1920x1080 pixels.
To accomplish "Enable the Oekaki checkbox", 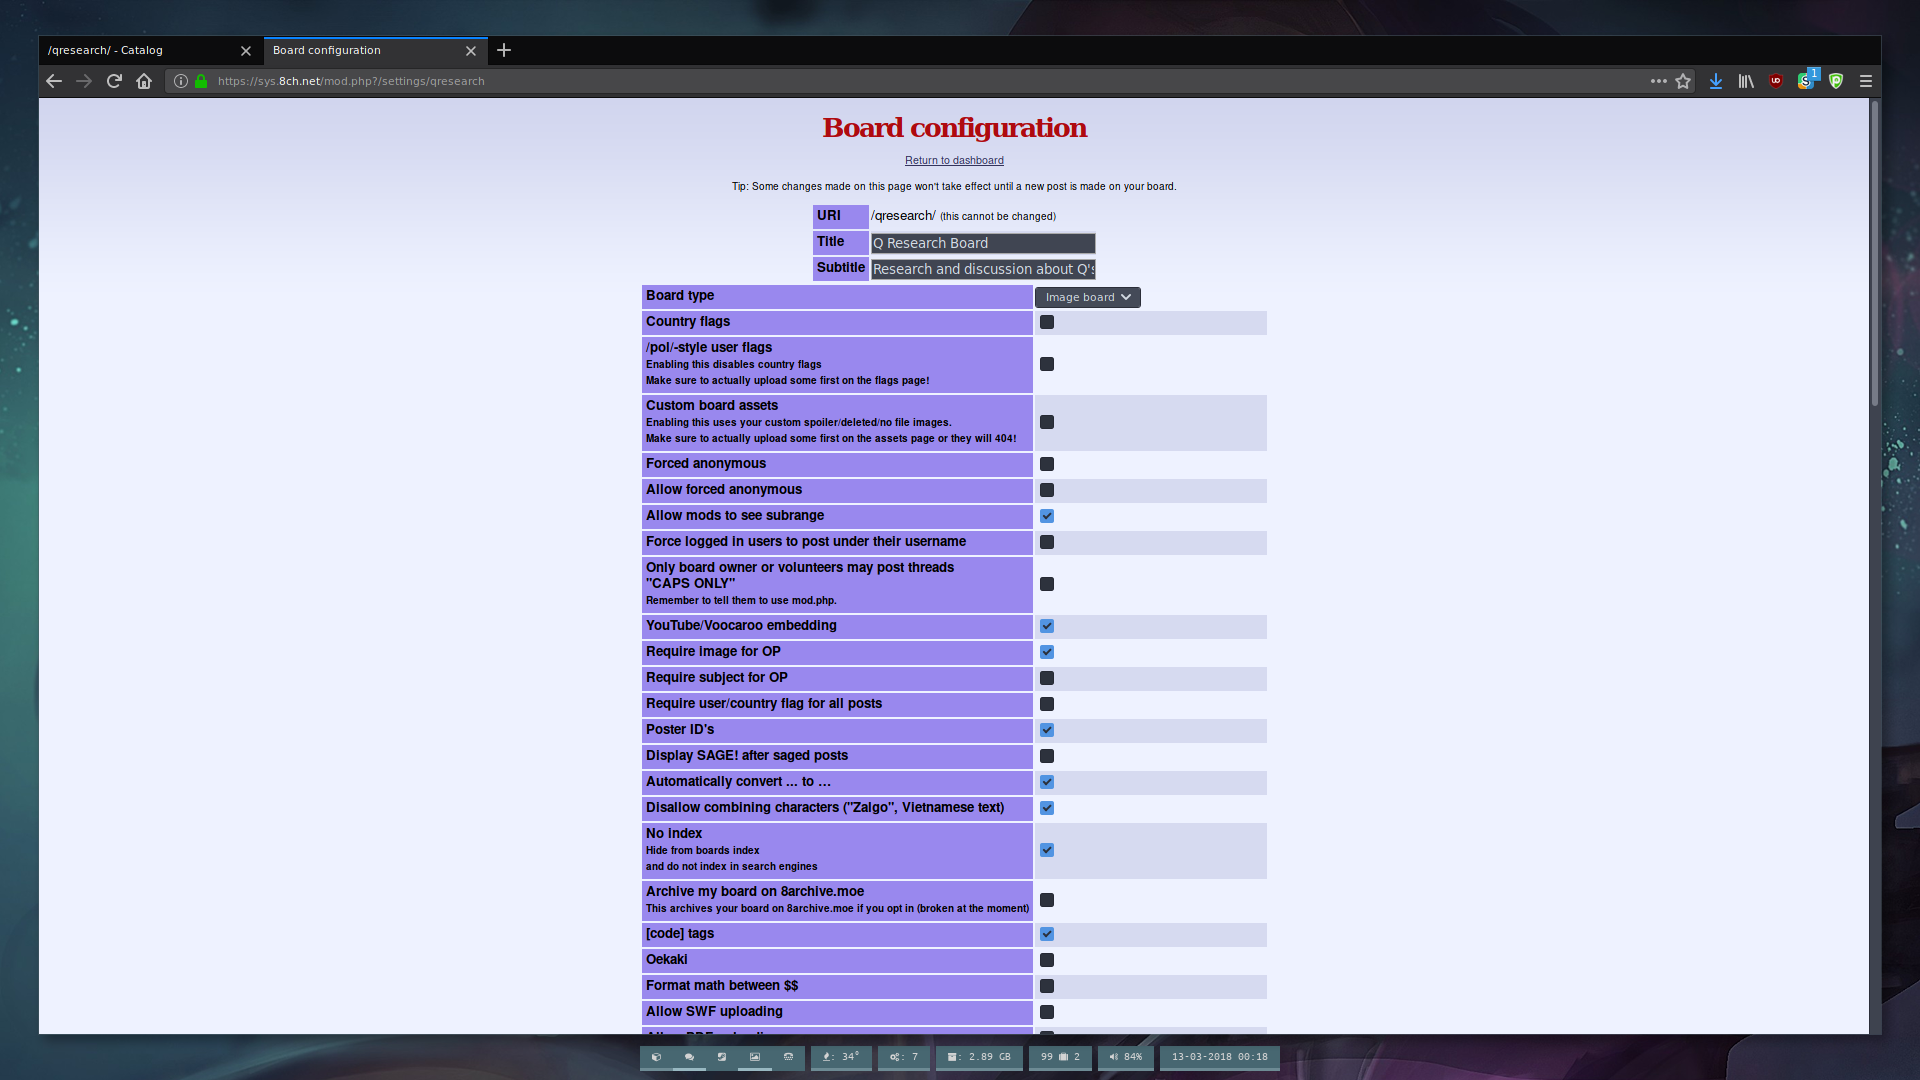I will pos(1047,960).
